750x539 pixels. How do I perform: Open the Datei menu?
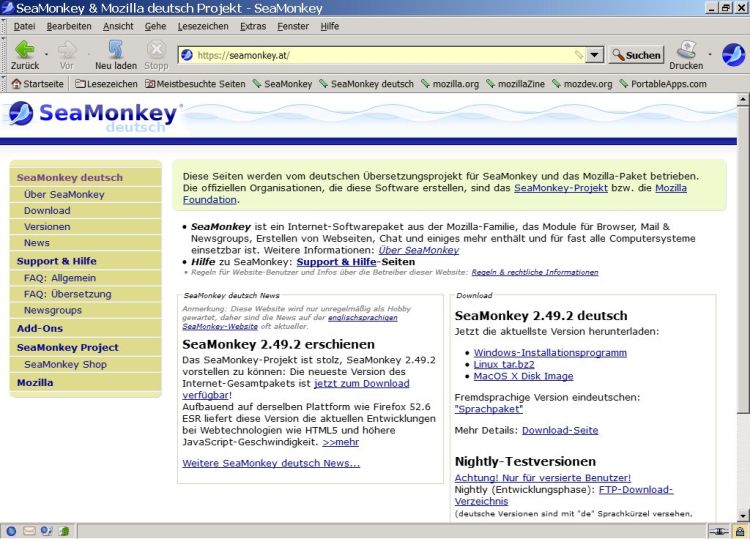click(24, 26)
